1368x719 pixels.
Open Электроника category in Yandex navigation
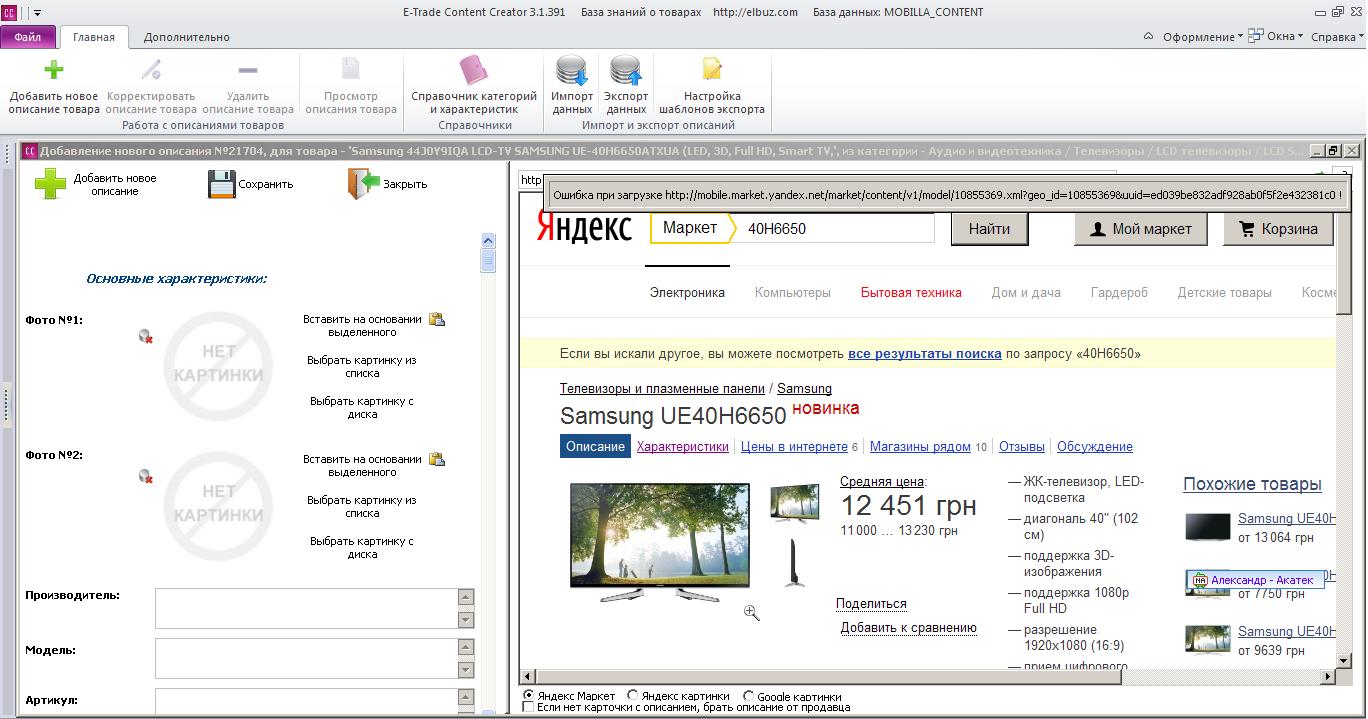pyautogui.click(x=687, y=293)
